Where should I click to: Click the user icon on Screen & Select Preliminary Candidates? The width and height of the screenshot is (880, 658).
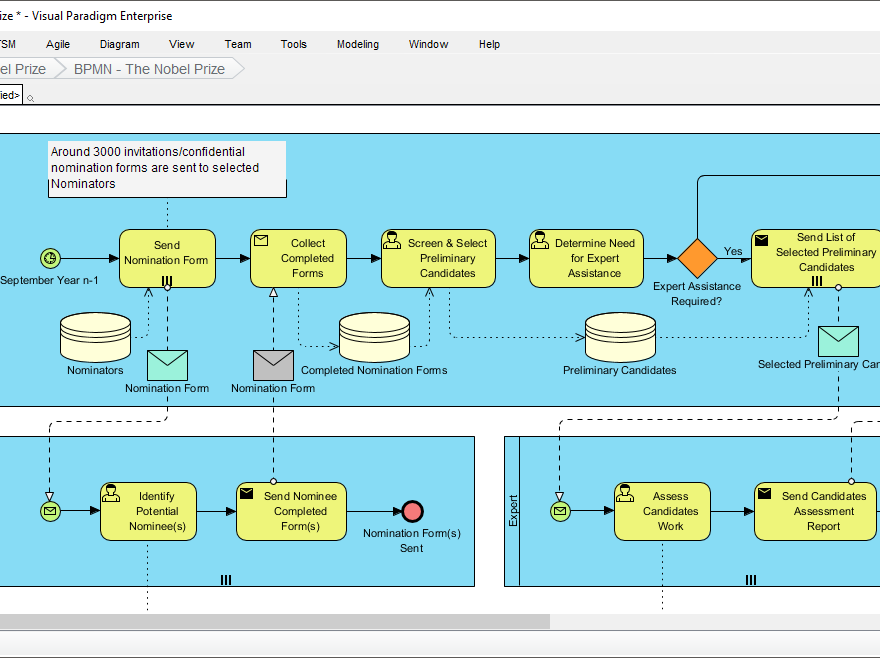pyautogui.click(x=390, y=238)
